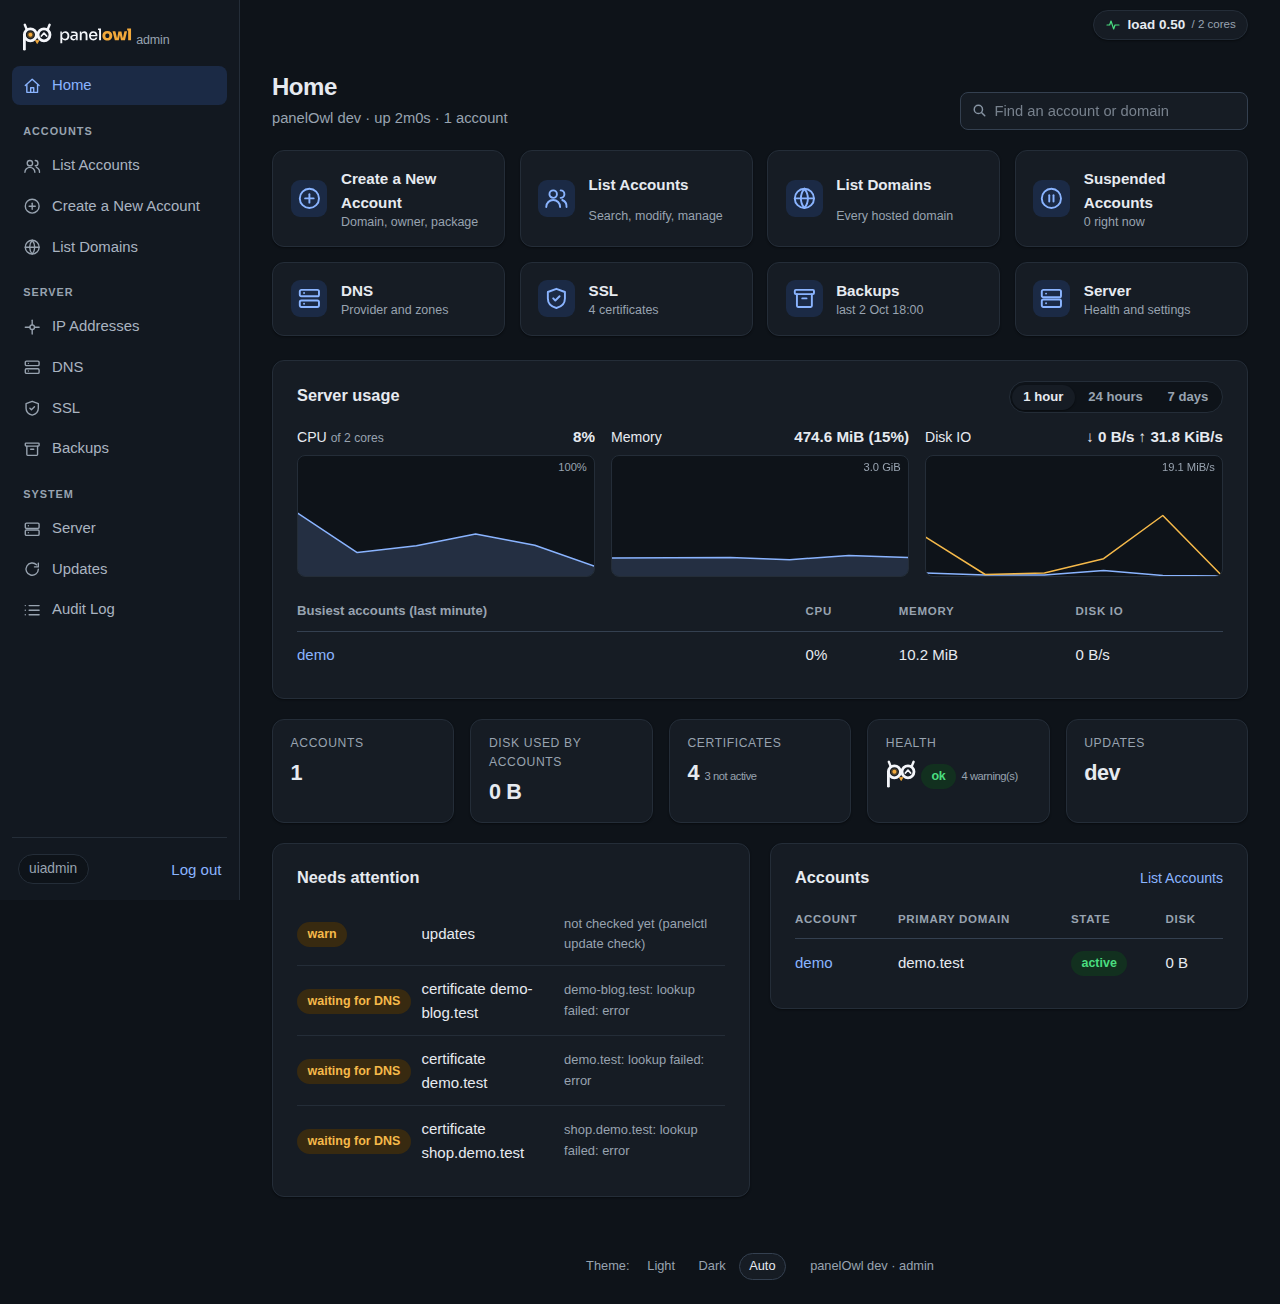
Task: Switch usage graph to 24 hours
Action: coord(1115,397)
